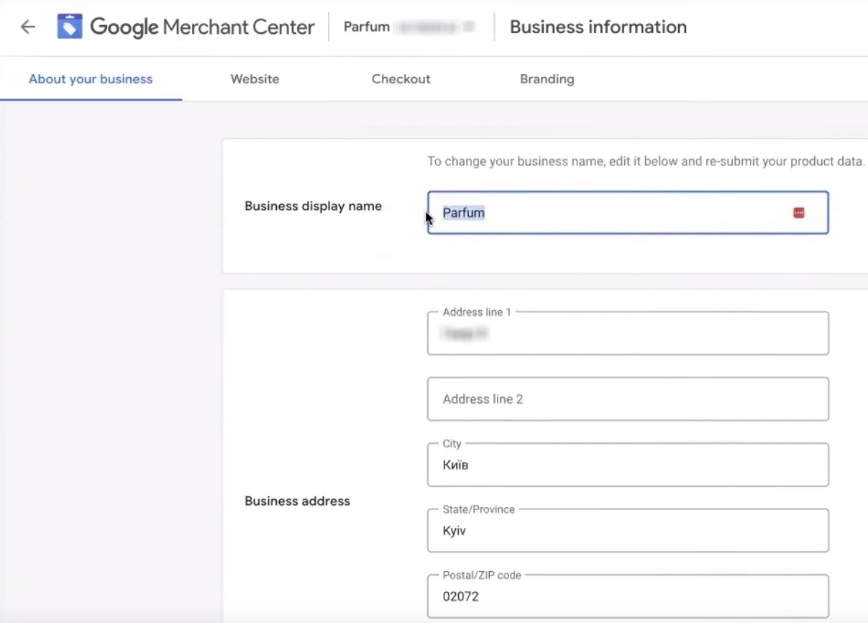868x623 pixels.
Task: Click the red extension icon in name field
Action: (798, 213)
